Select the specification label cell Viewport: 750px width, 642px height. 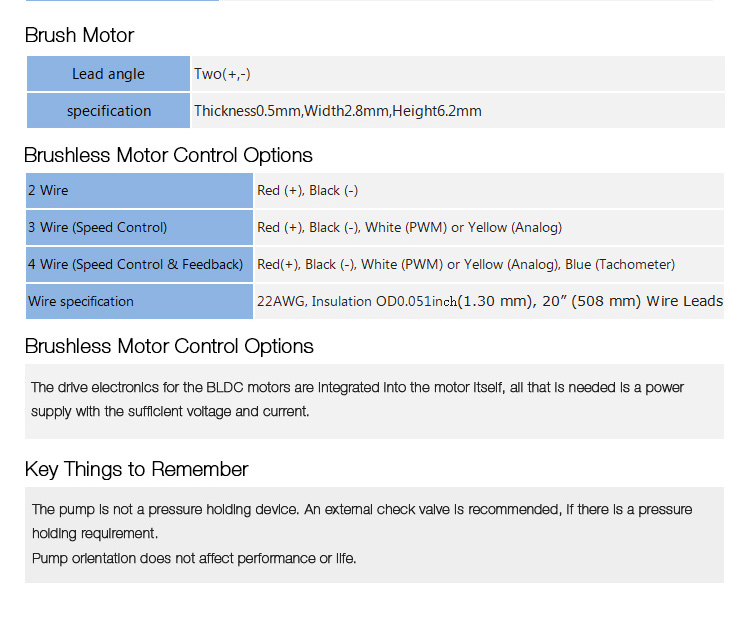(x=109, y=111)
